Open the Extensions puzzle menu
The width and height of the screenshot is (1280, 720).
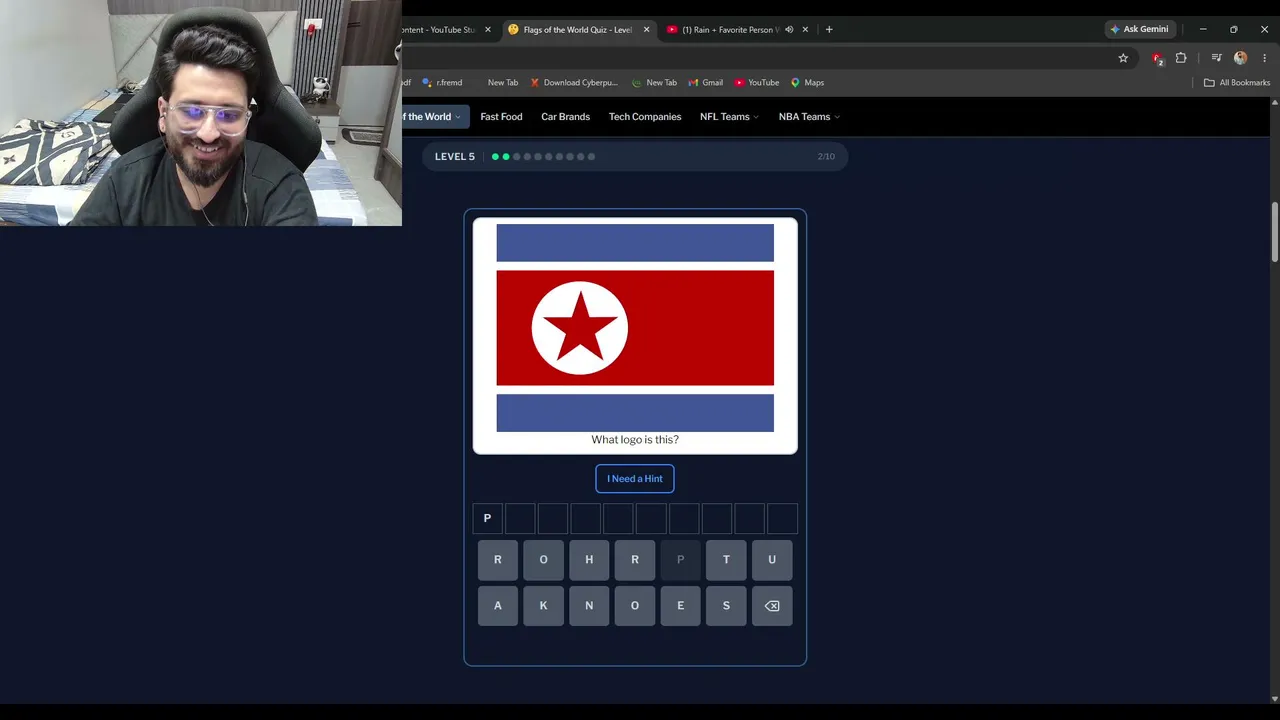pos(1181,58)
